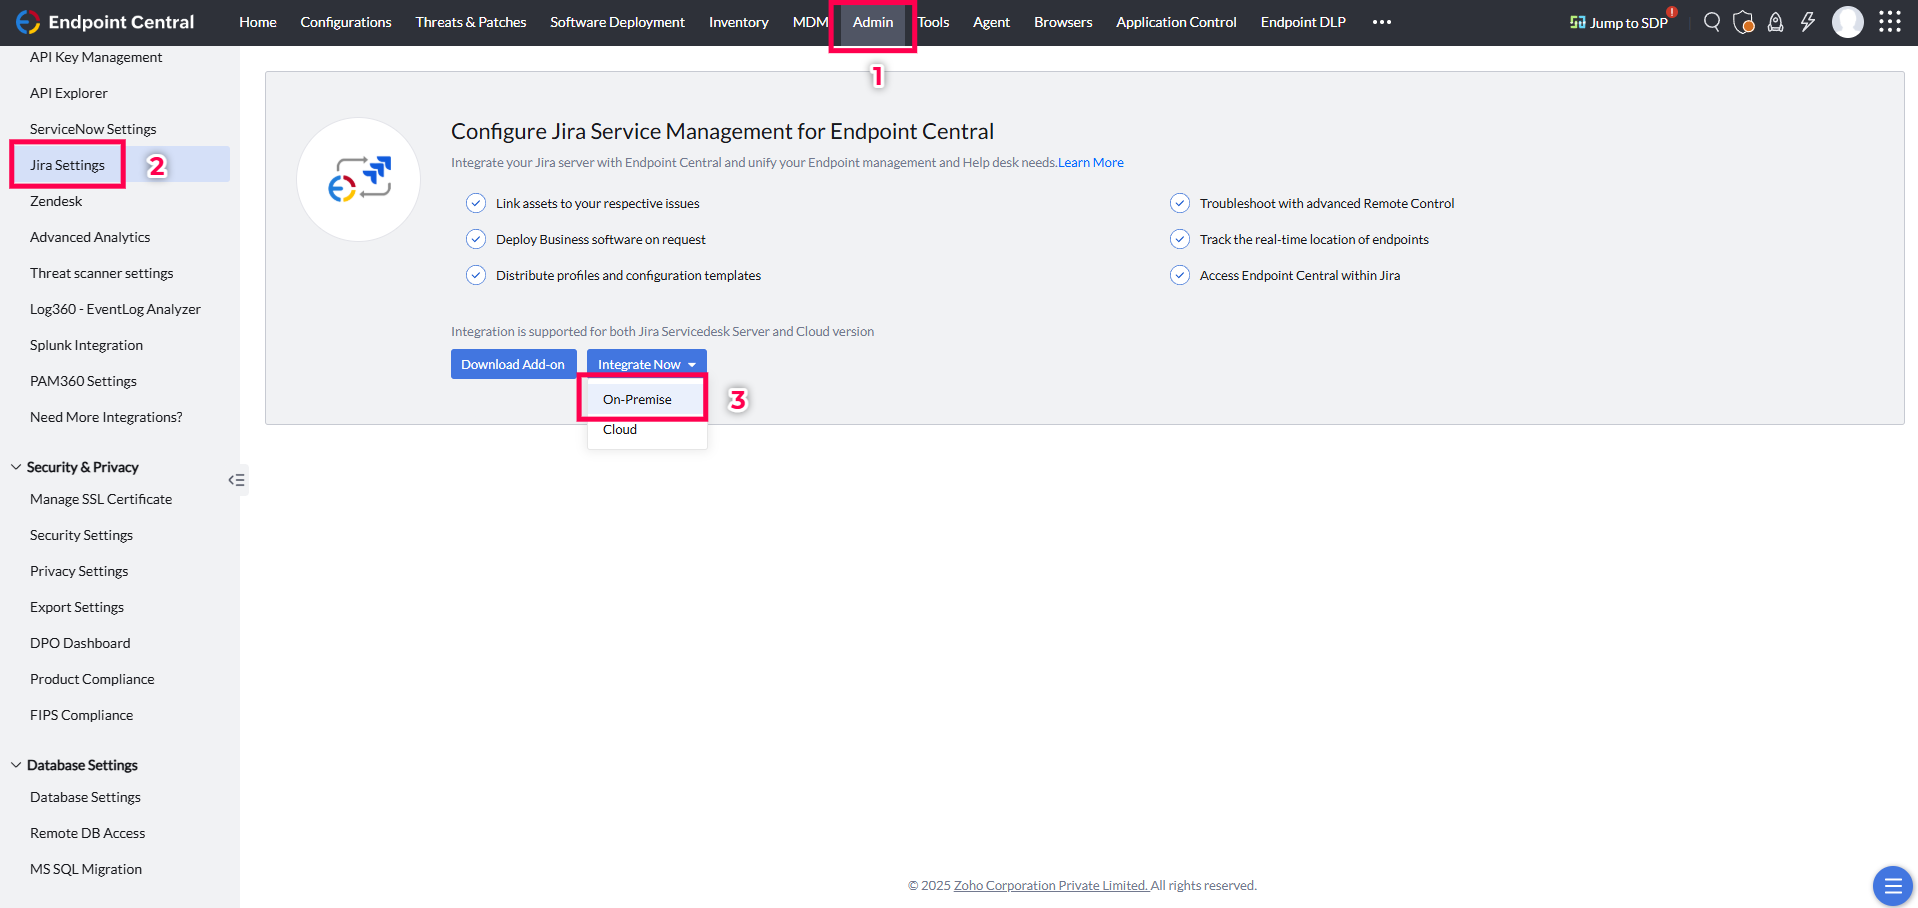1918x908 pixels.
Task: Open the Browsers tab
Action: point(1063,22)
